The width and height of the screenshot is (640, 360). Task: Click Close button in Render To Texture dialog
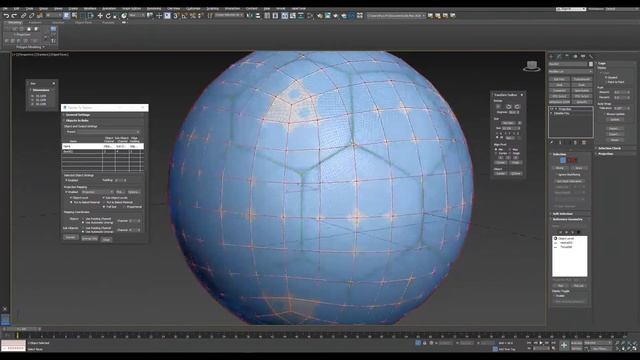107,240
